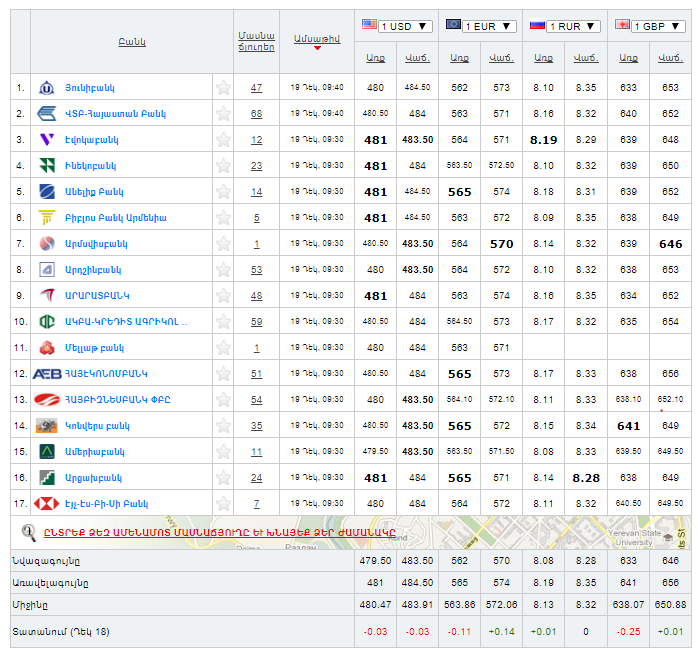Click the Inecobank green logo
698x657 pixels.
click(x=47, y=166)
